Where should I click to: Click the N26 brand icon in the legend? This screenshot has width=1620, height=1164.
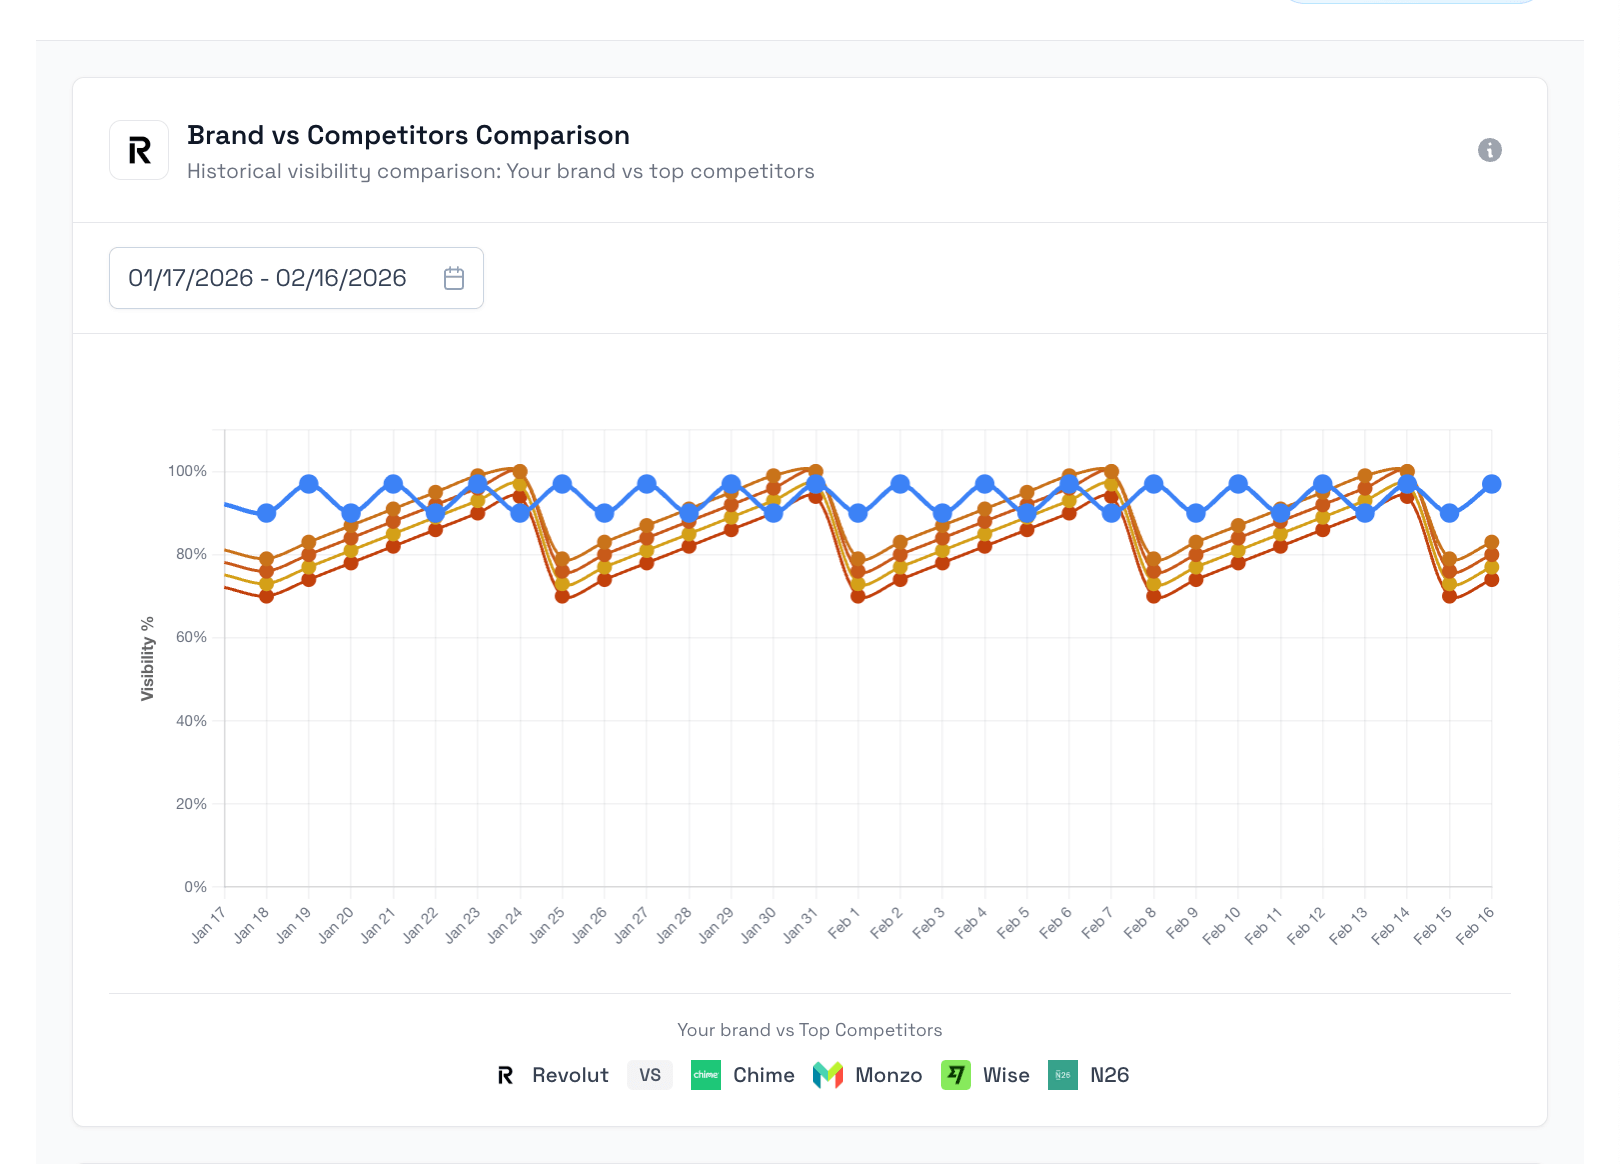(1062, 1075)
